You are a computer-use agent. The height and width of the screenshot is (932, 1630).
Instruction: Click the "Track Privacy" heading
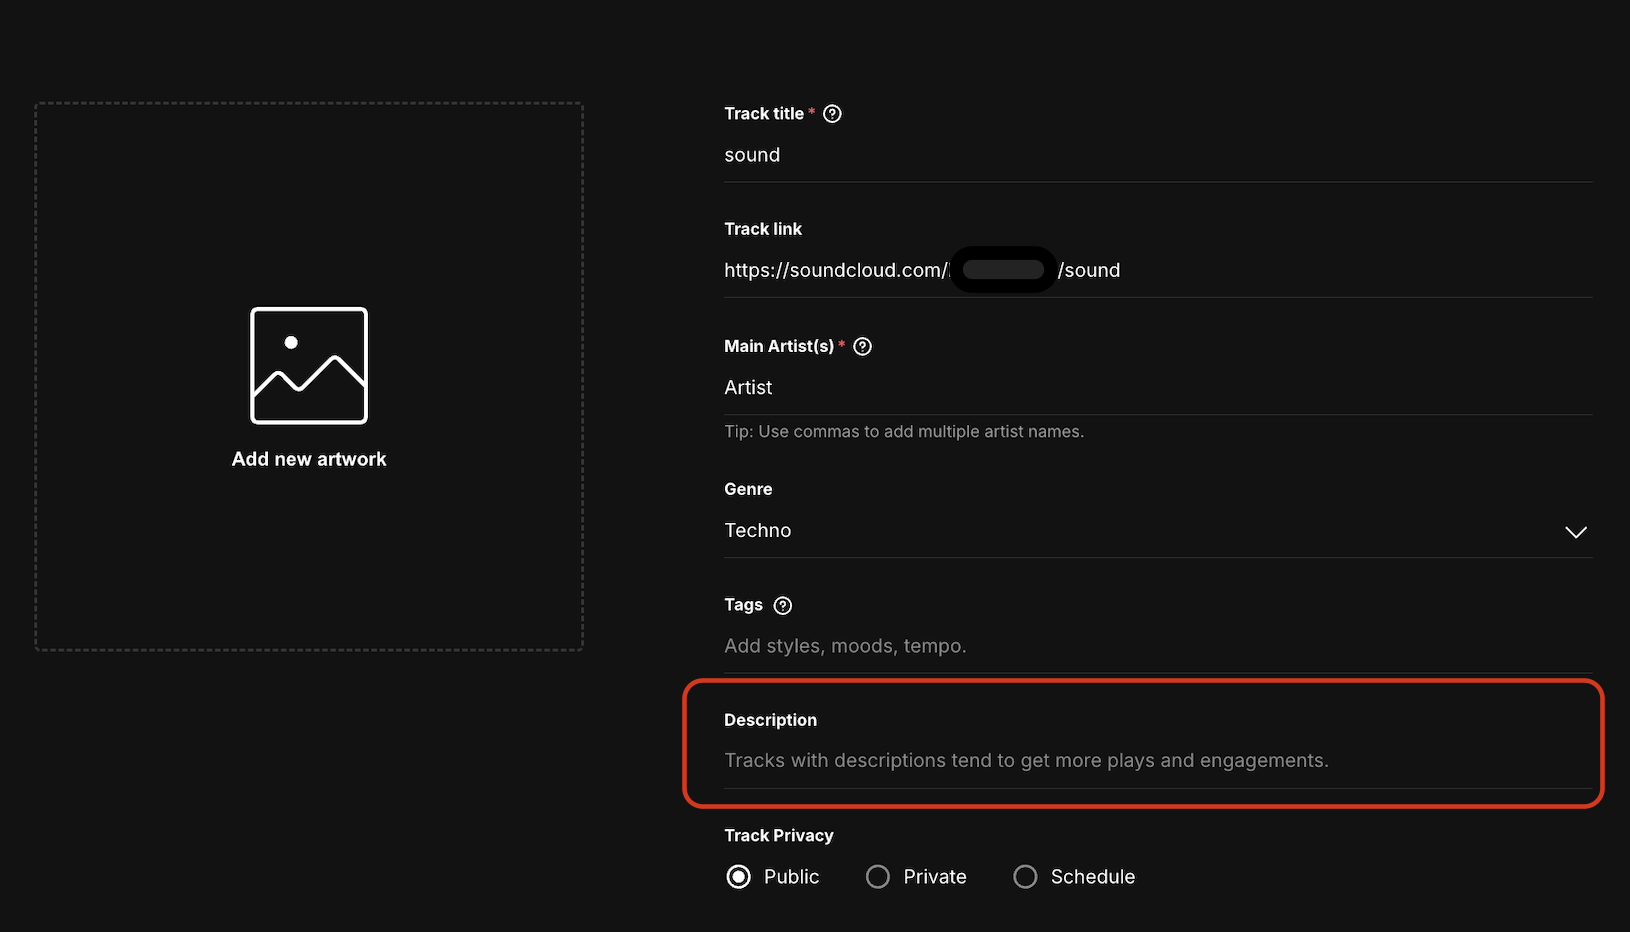(x=778, y=836)
